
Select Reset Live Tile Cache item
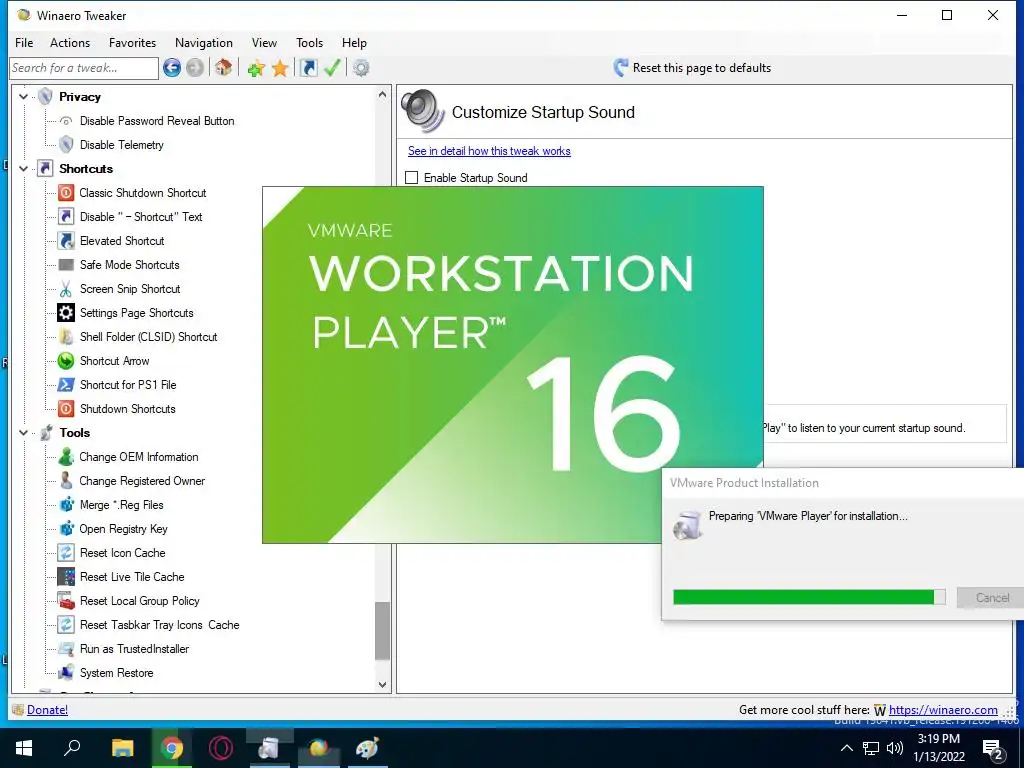[x=132, y=577]
